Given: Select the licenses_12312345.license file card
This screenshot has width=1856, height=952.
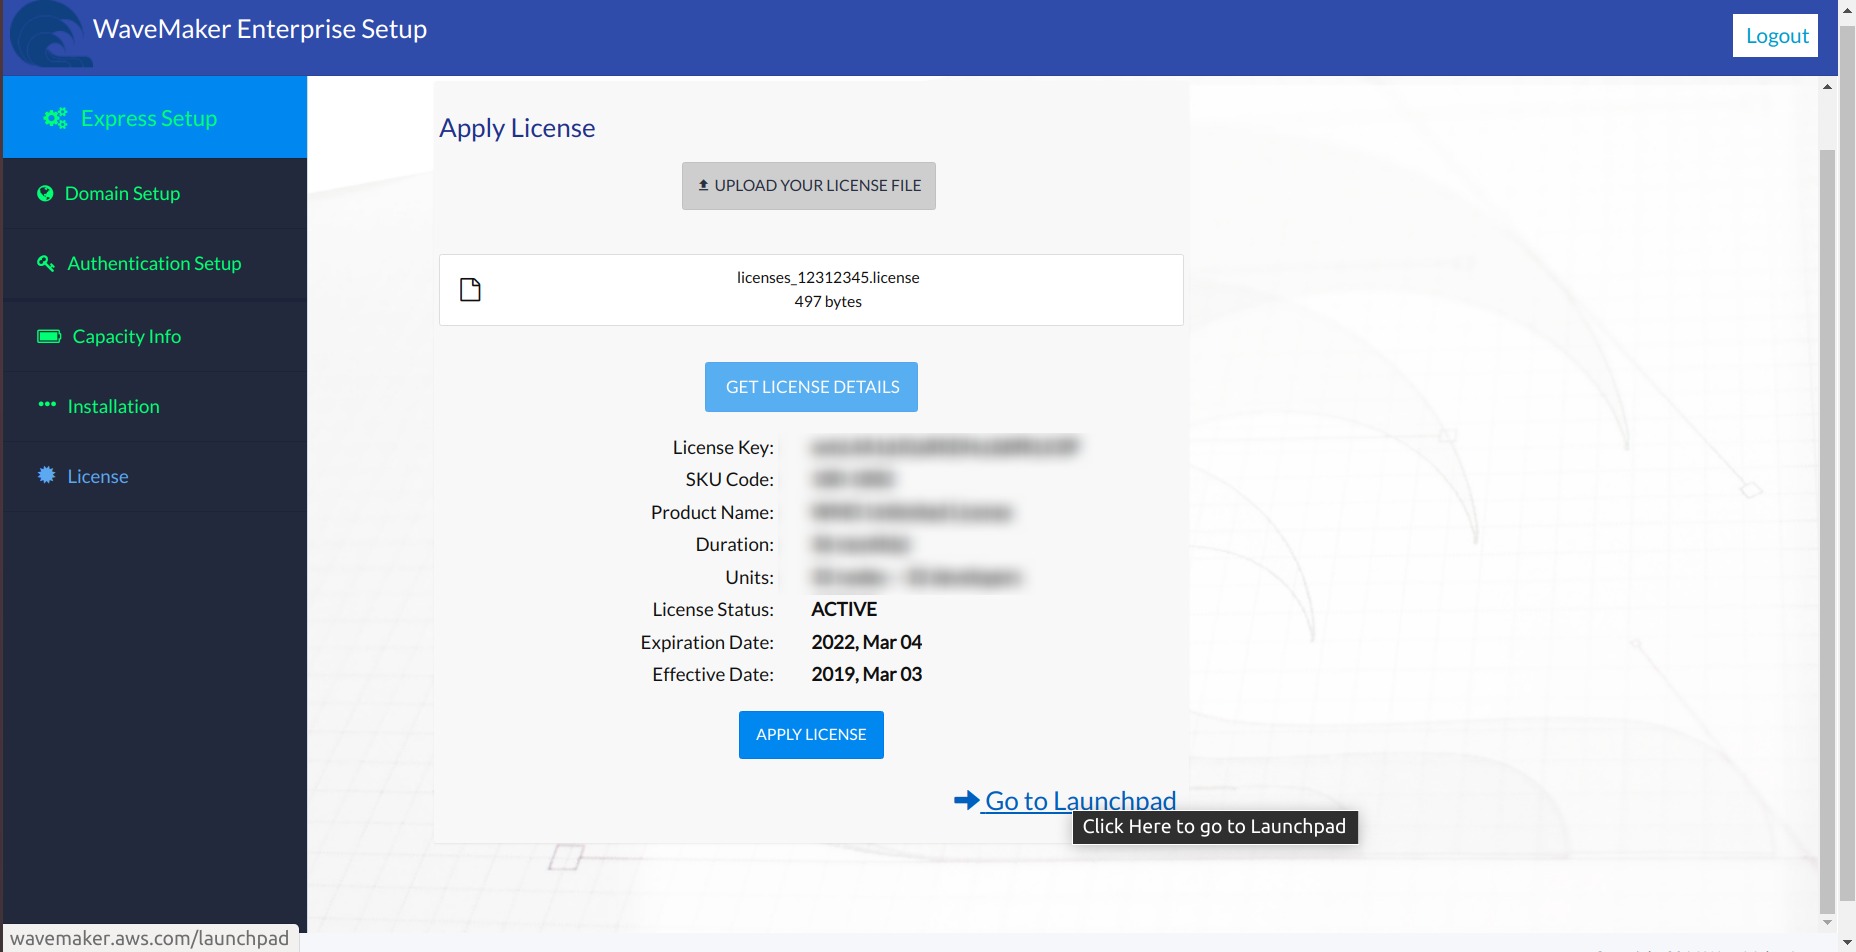Looking at the screenshot, I should coord(811,289).
